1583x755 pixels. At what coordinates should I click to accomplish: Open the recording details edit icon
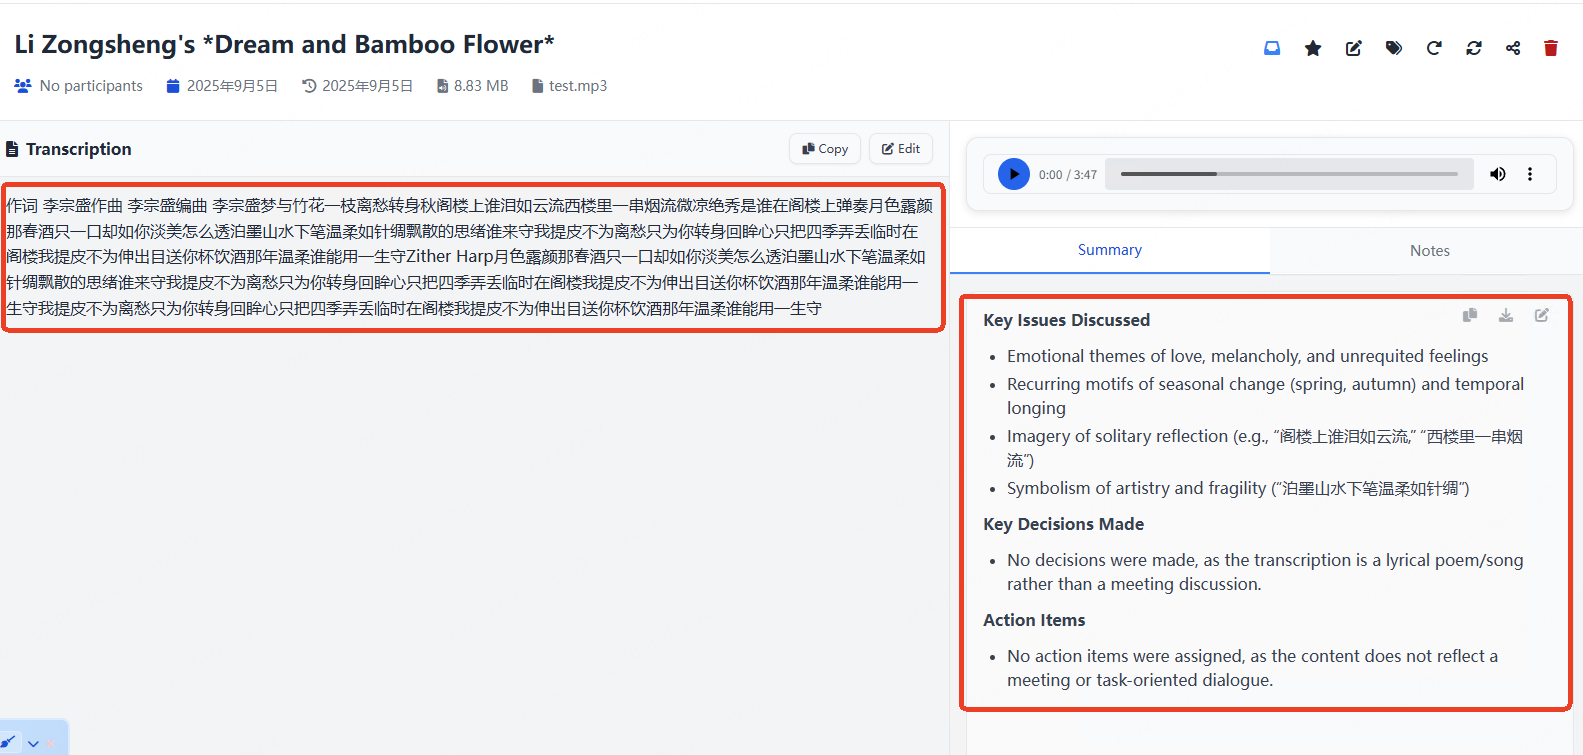click(1353, 48)
